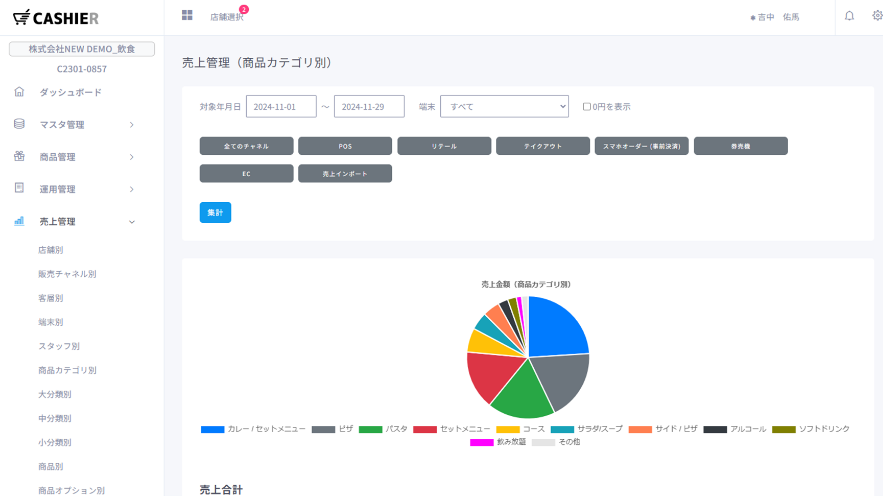Click the product management gift box icon
The width and height of the screenshot is (883, 496).
(x=19, y=156)
